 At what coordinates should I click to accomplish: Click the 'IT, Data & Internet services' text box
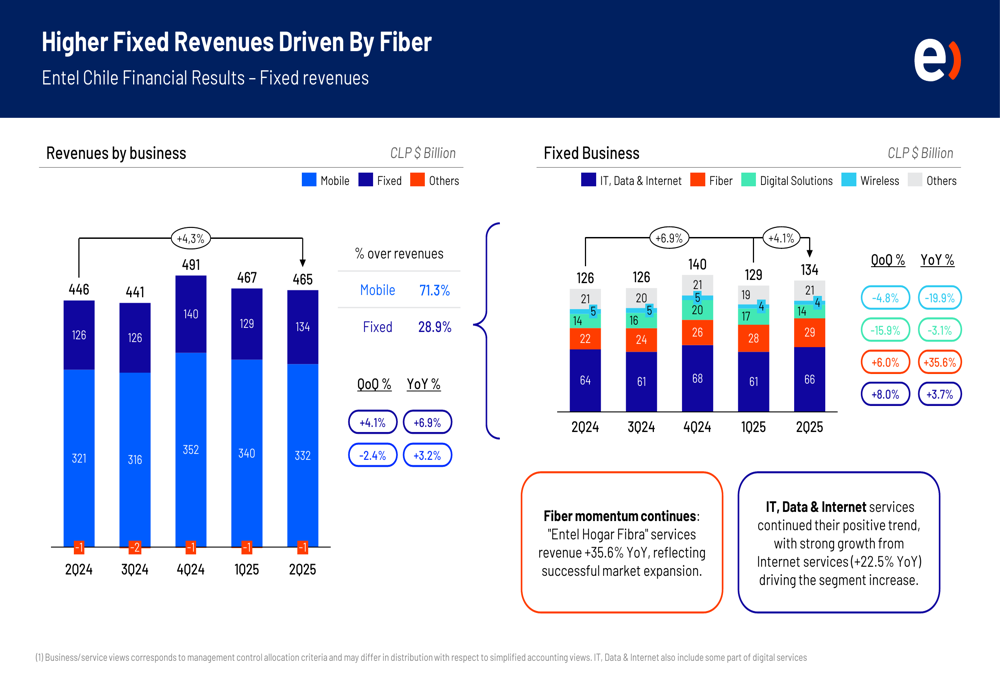(x=839, y=543)
